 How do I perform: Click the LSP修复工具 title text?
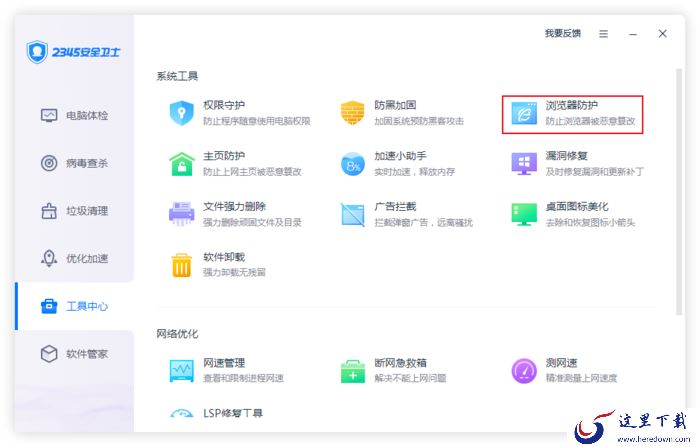point(233,414)
